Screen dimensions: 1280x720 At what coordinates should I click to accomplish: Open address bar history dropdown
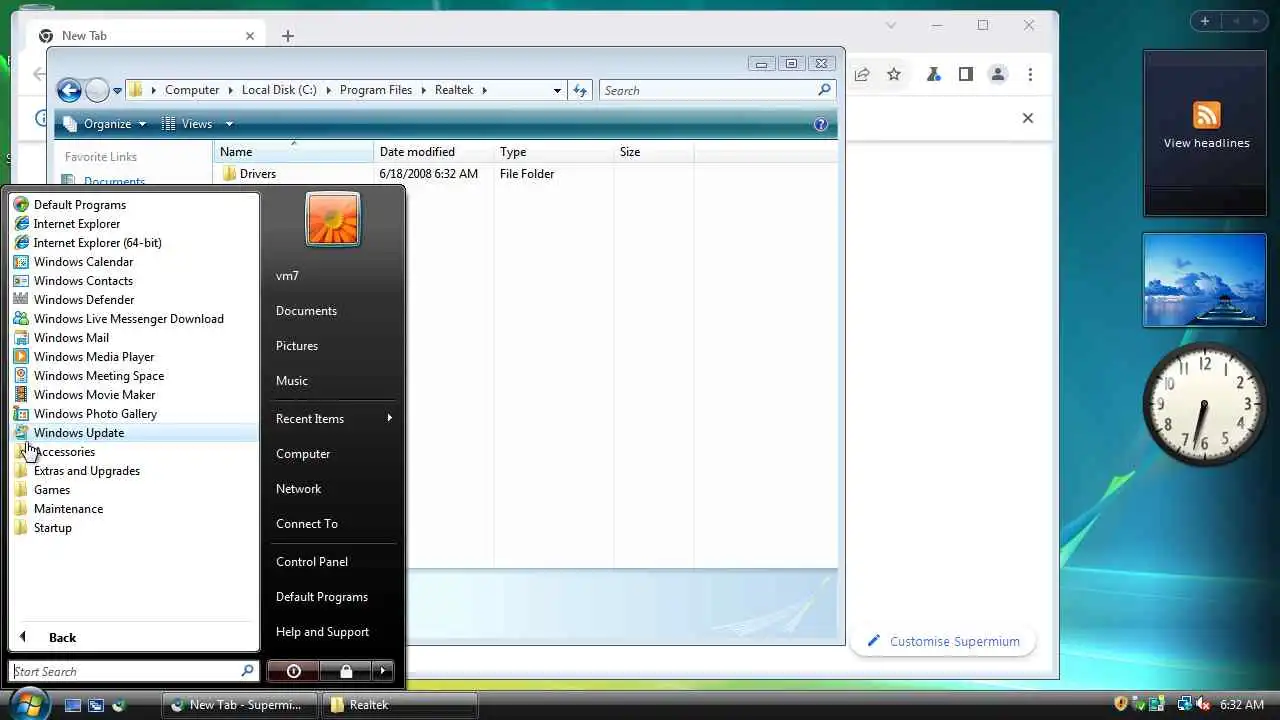click(557, 90)
